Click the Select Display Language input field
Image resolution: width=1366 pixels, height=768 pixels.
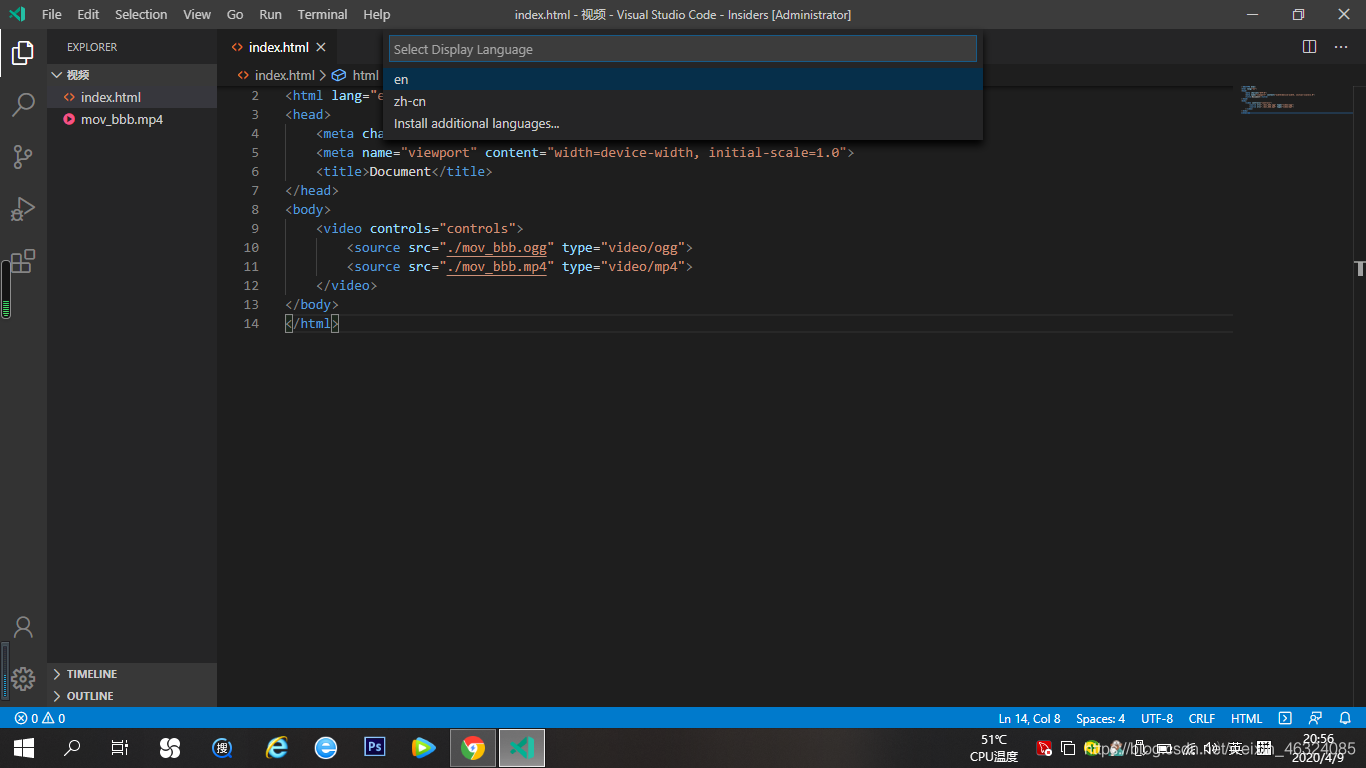[683, 48]
